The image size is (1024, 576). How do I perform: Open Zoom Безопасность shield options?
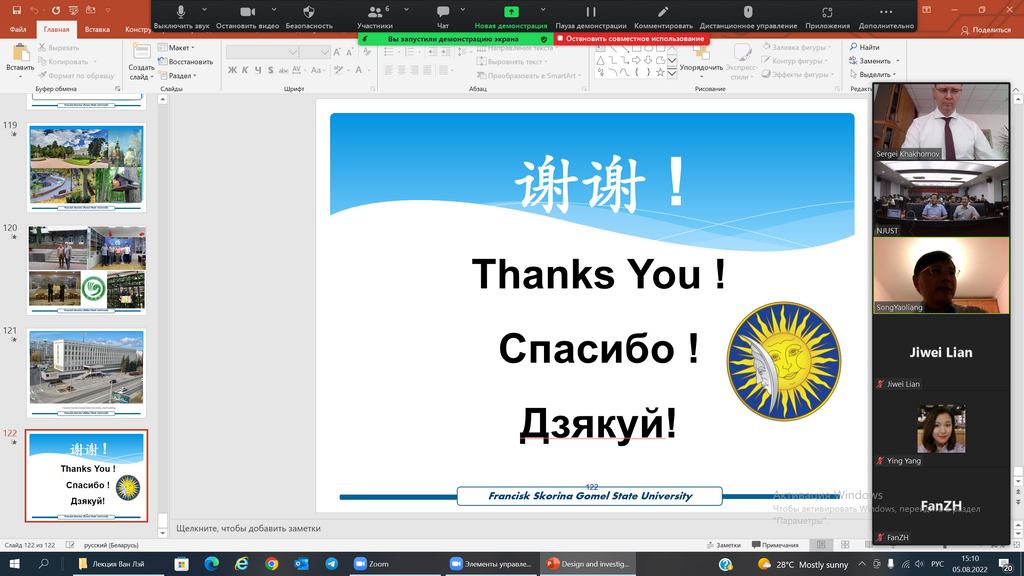coord(309,16)
